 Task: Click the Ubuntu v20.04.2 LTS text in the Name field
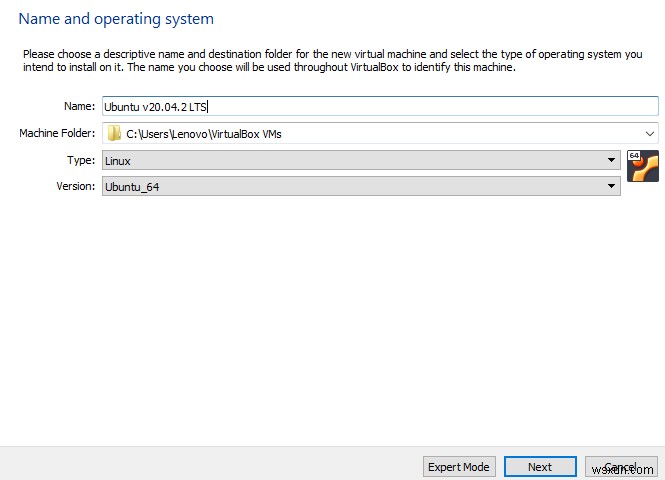tap(155, 107)
